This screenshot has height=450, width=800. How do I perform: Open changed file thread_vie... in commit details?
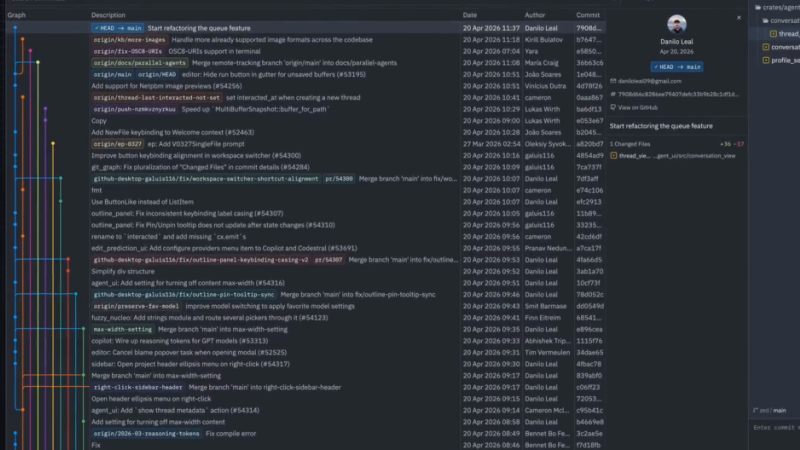tap(677, 156)
